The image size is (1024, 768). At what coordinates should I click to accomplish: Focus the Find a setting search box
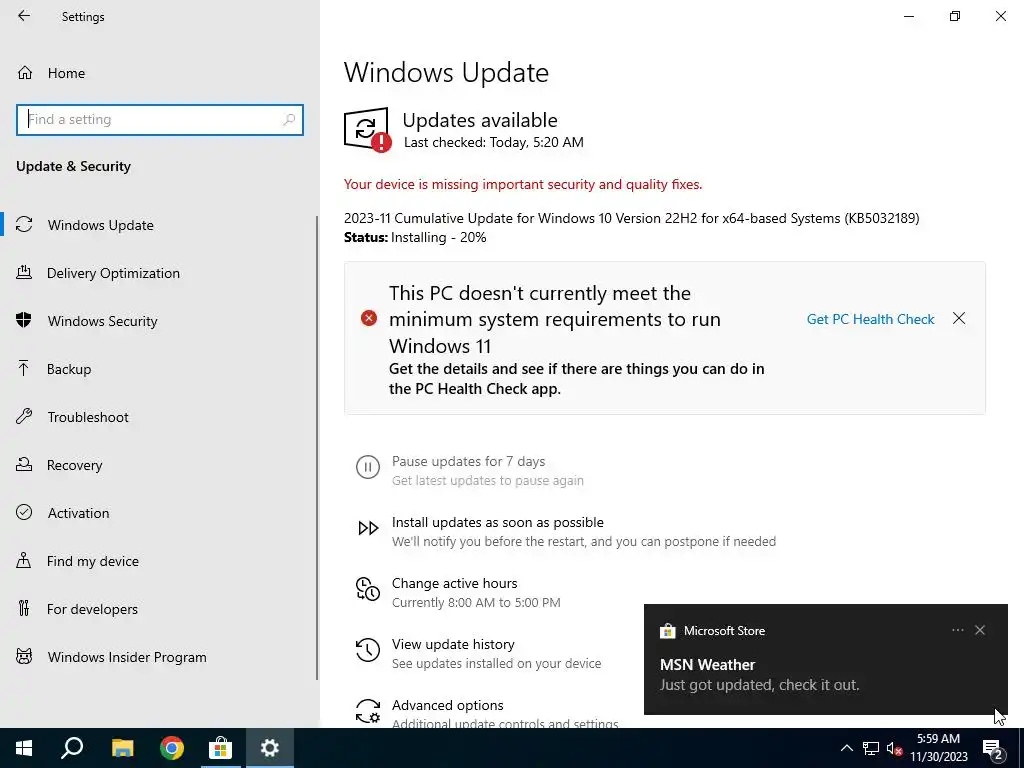click(x=159, y=120)
